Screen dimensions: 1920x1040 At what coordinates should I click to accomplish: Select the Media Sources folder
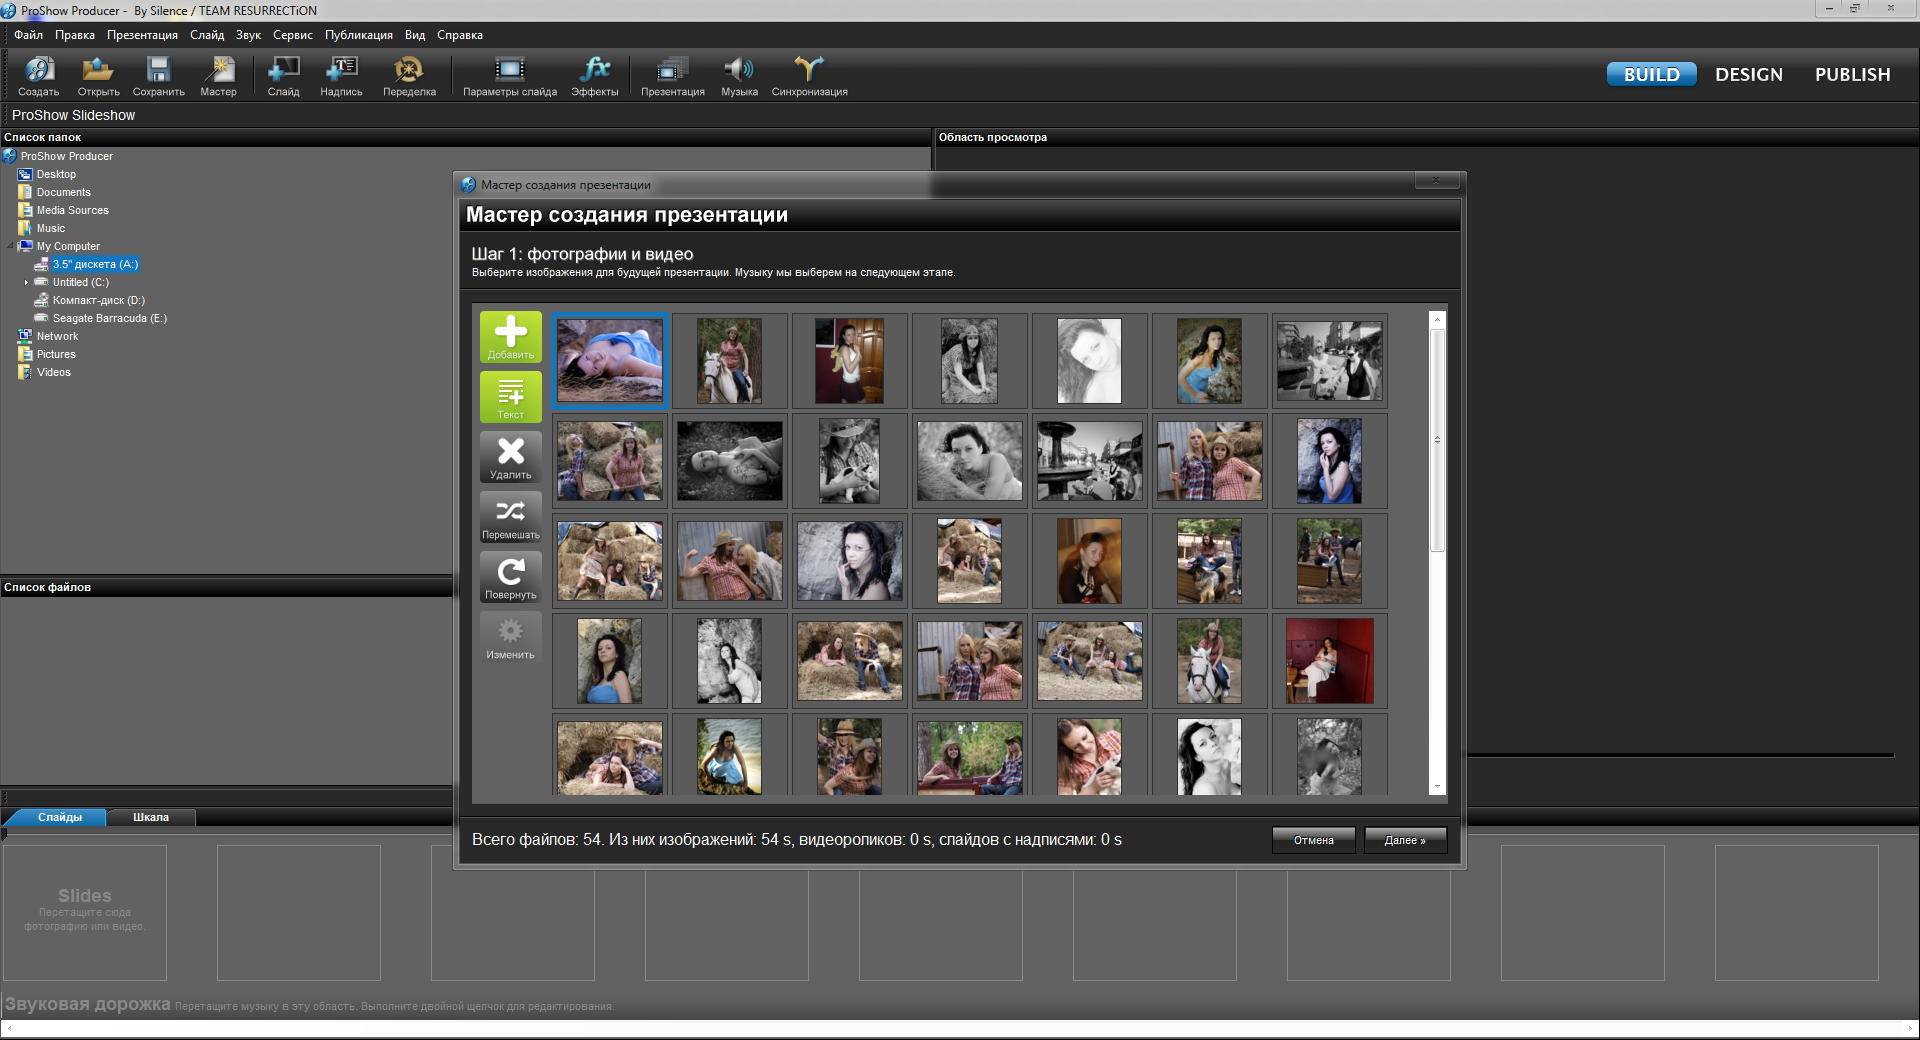tap(72, 210)
